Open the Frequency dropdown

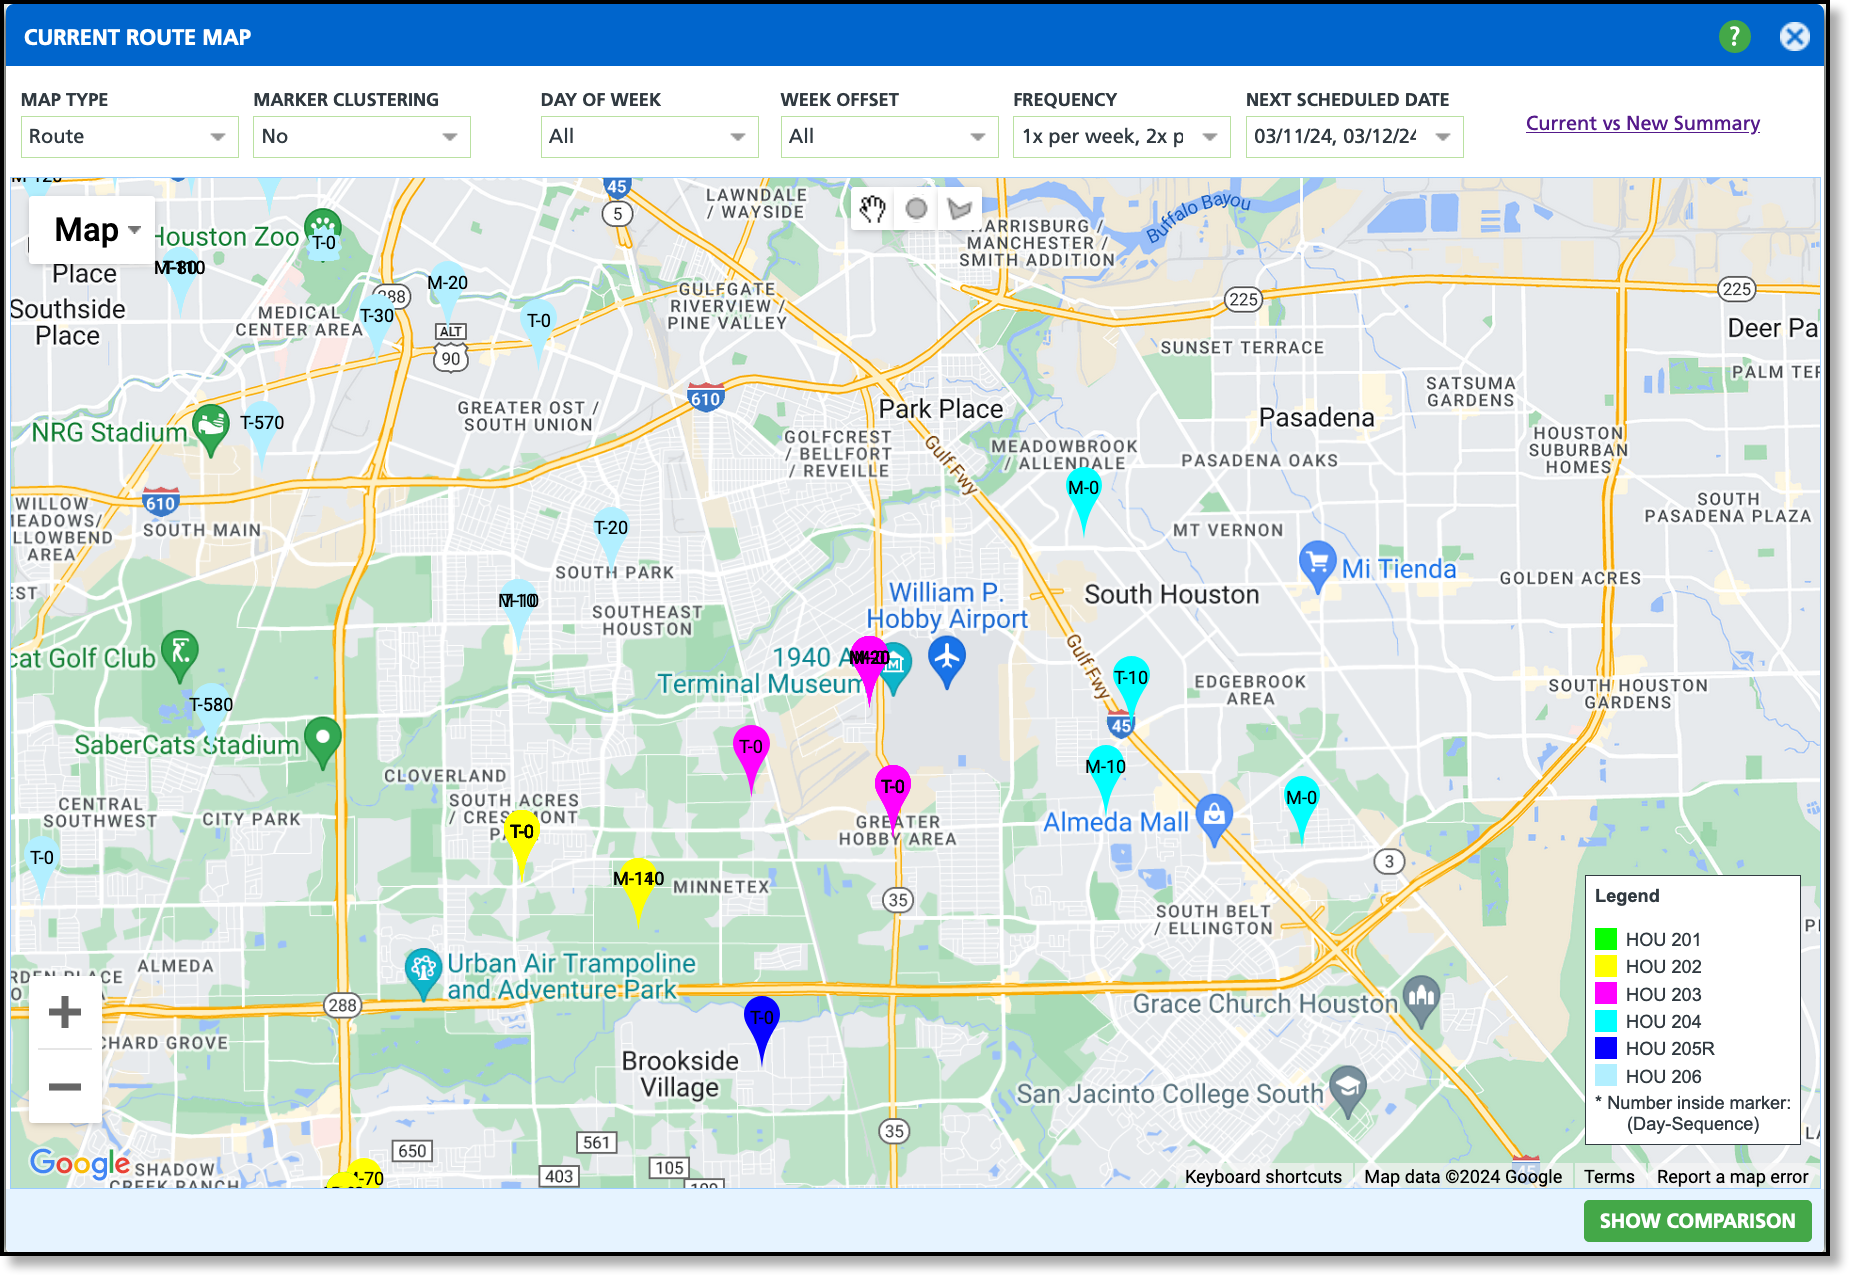coord(1121,137)
